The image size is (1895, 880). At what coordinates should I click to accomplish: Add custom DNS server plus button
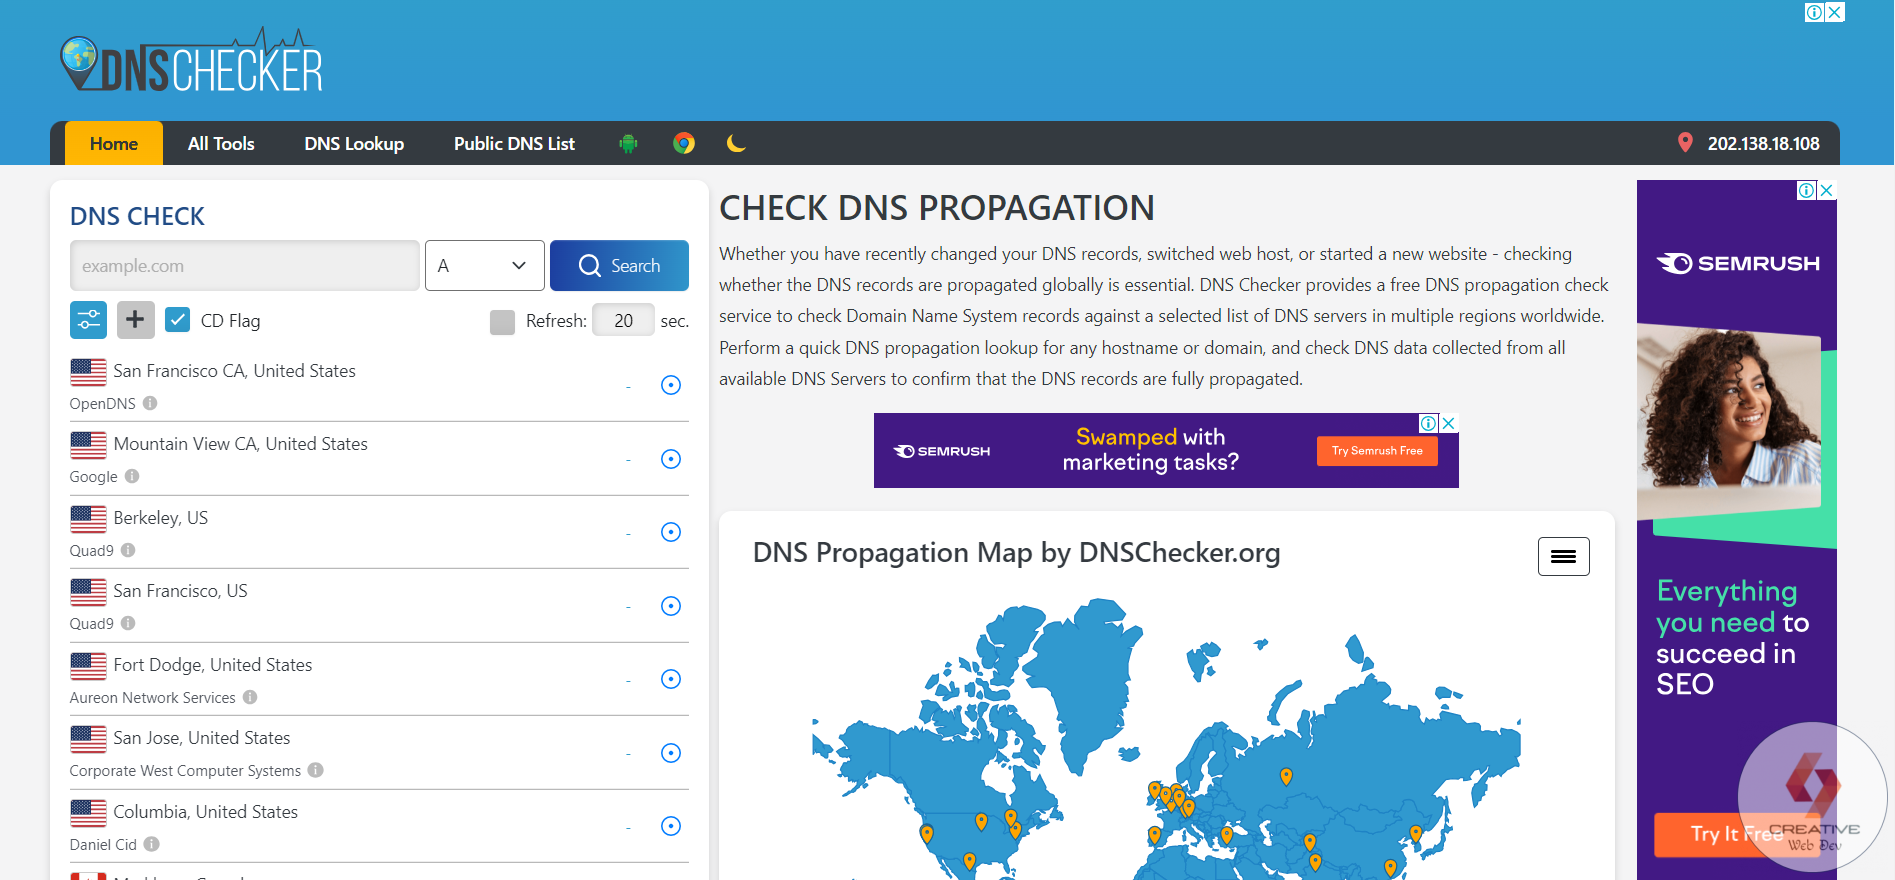[135, 320]
